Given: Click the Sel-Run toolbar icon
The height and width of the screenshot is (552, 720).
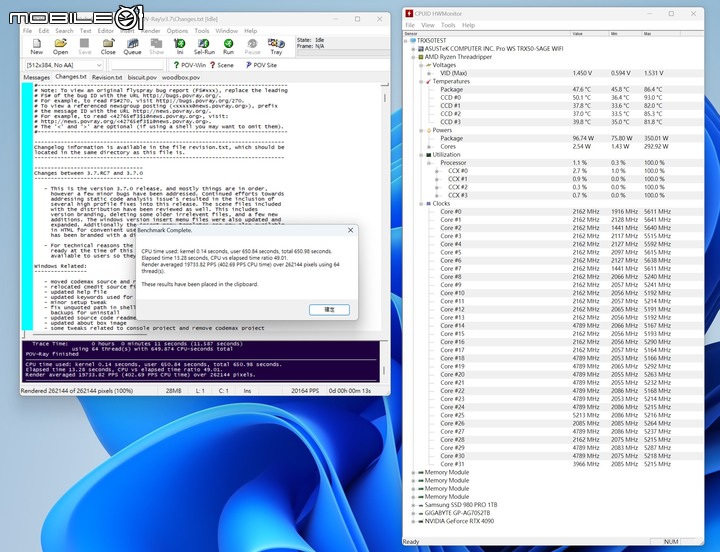Looking at the screenshot, I should pyautogui.click(x=204, y=44).
